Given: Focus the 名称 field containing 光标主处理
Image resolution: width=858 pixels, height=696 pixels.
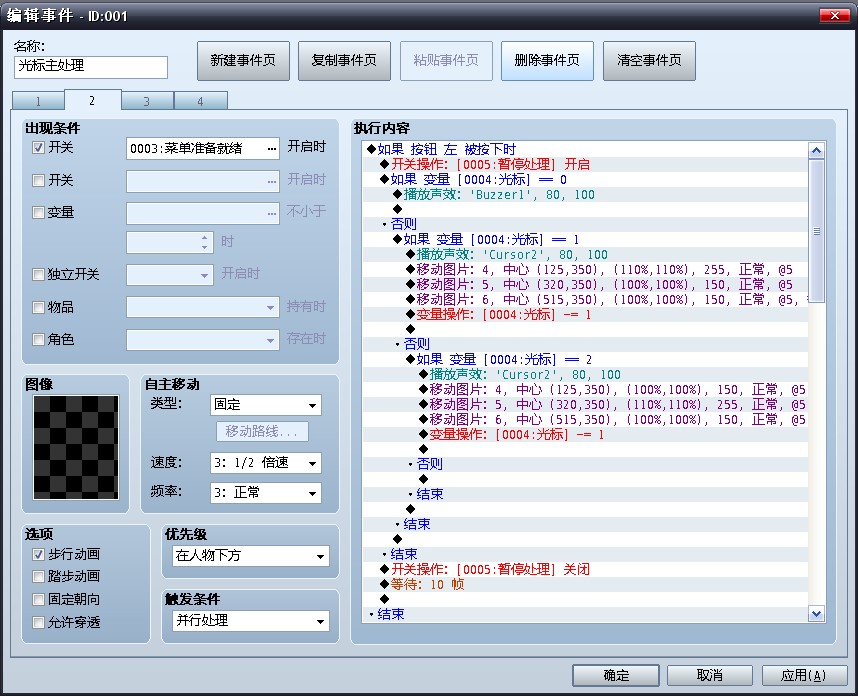Looking at the screenshot, I should 91,66.
